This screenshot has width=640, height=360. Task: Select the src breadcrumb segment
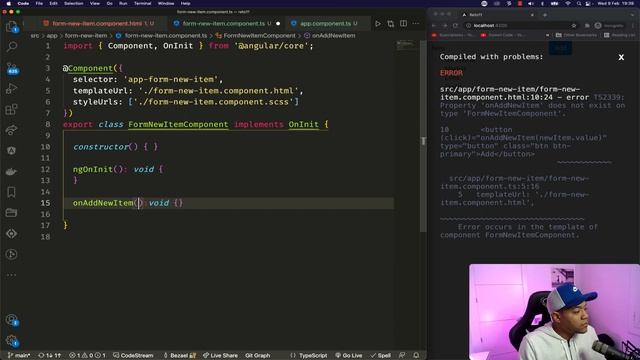[x=35, y=36]
